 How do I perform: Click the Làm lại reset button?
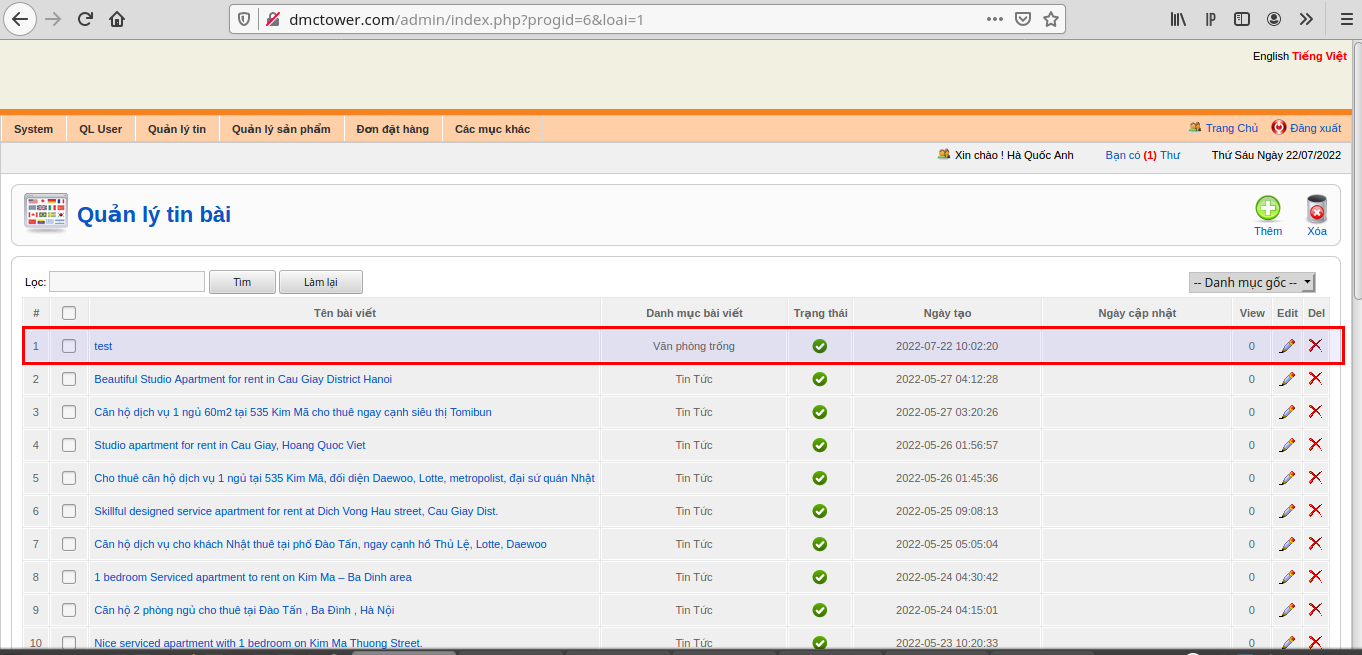pyautogui.click(x=321, y=282)
